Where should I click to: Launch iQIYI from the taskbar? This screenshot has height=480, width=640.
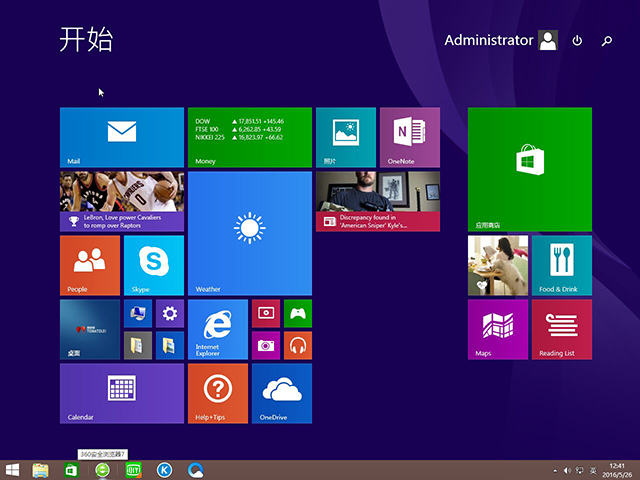tap(133, 470)
